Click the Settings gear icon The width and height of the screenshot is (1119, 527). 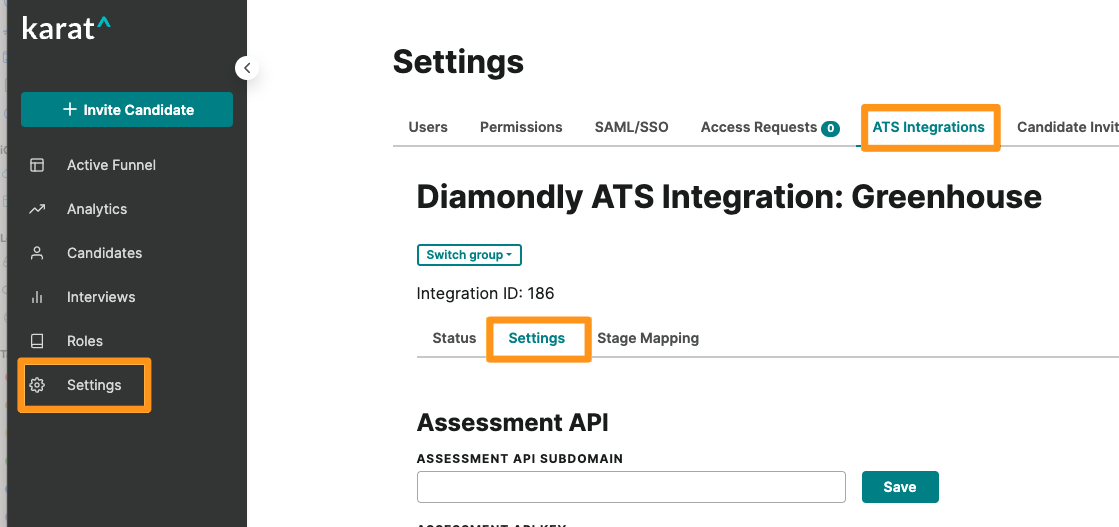tap(37, 385)
